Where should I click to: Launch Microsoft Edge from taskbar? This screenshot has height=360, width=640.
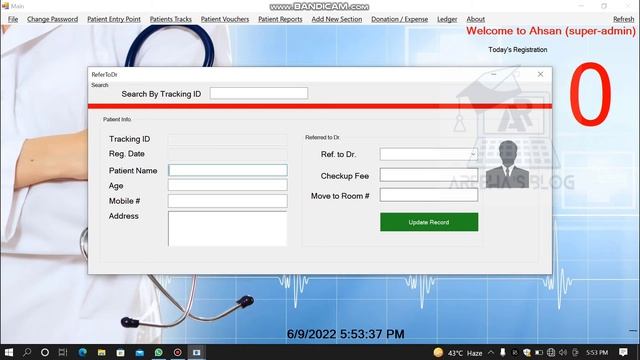pos(82,352)
